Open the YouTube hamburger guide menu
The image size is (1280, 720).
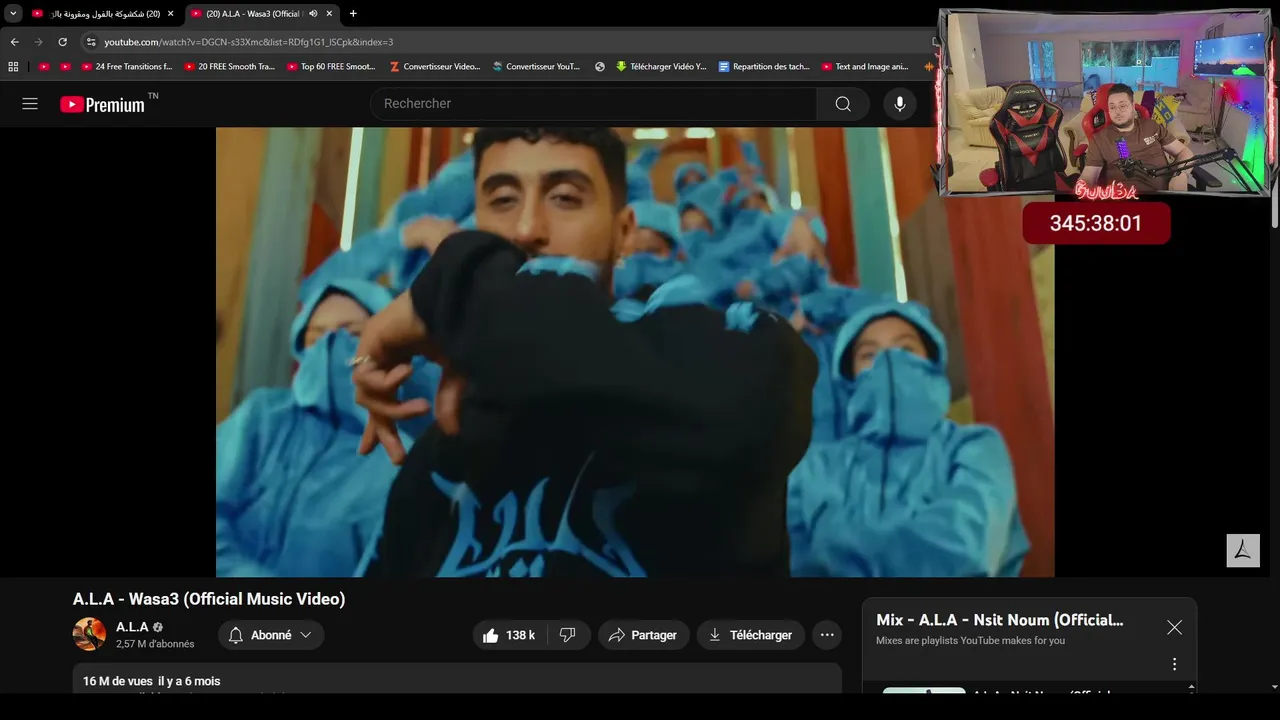click(30, 104)
